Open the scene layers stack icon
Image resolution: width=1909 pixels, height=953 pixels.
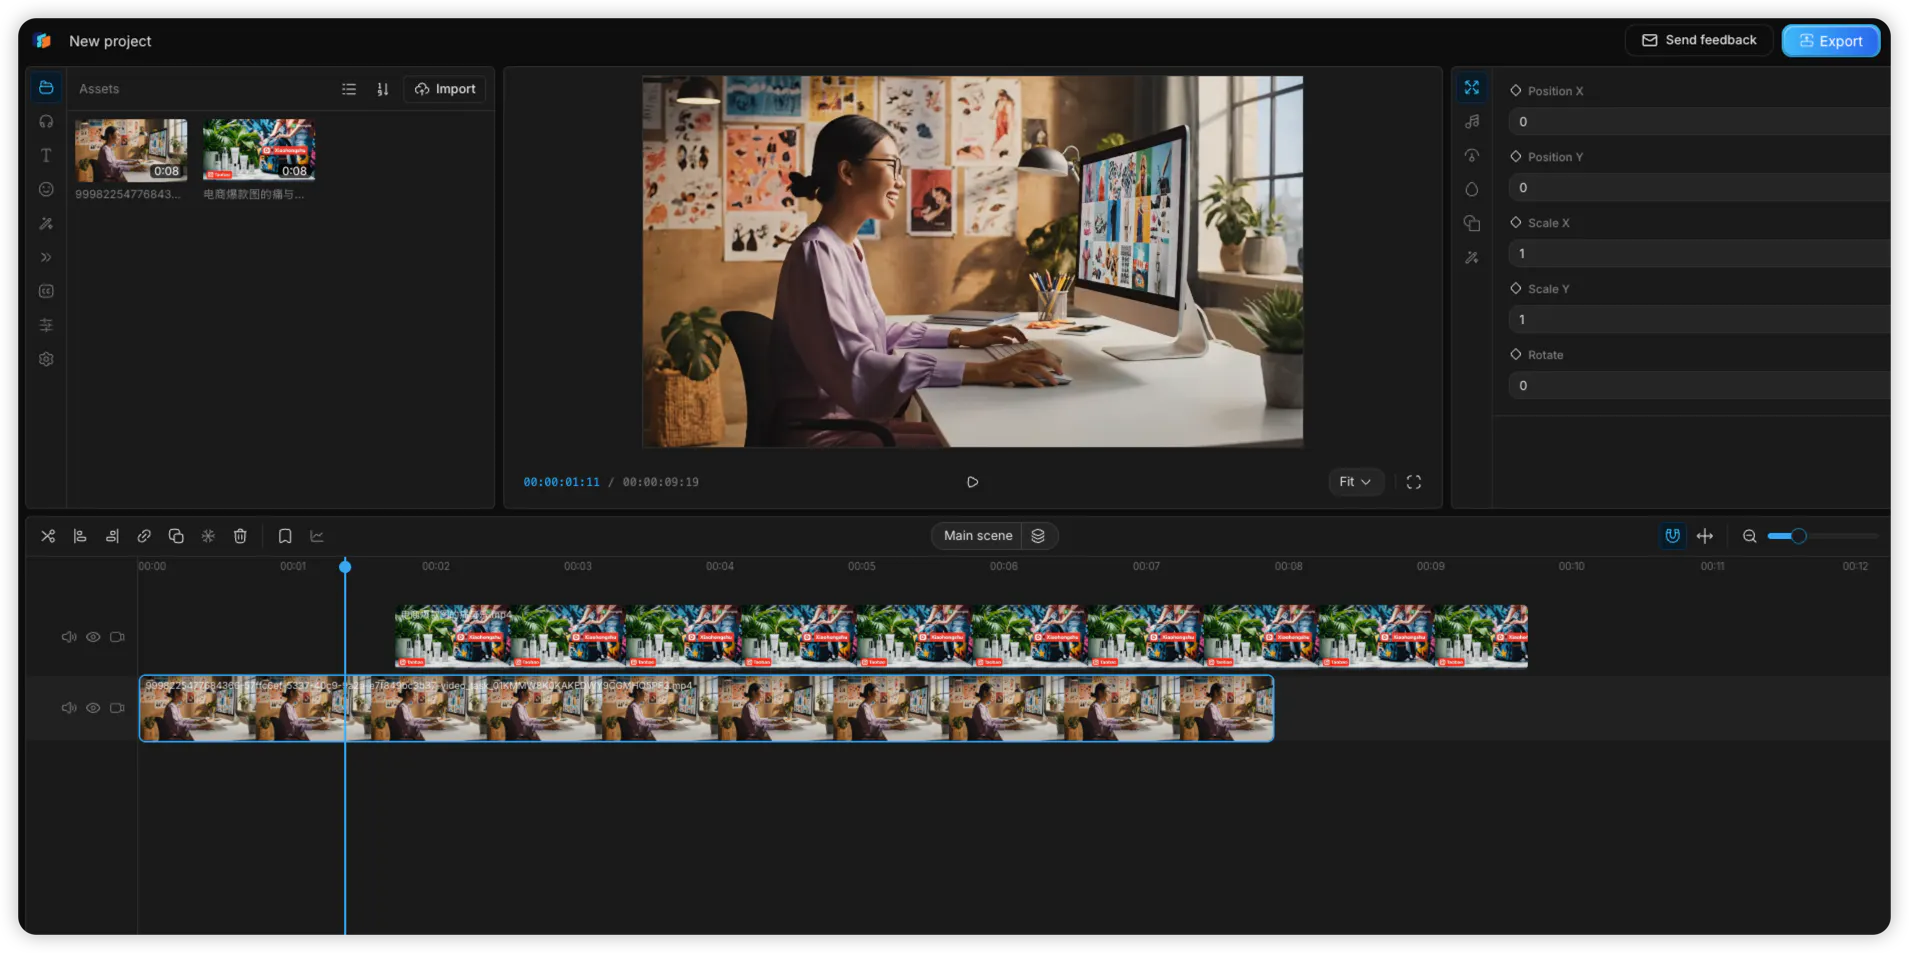[x=1038, y=536]
